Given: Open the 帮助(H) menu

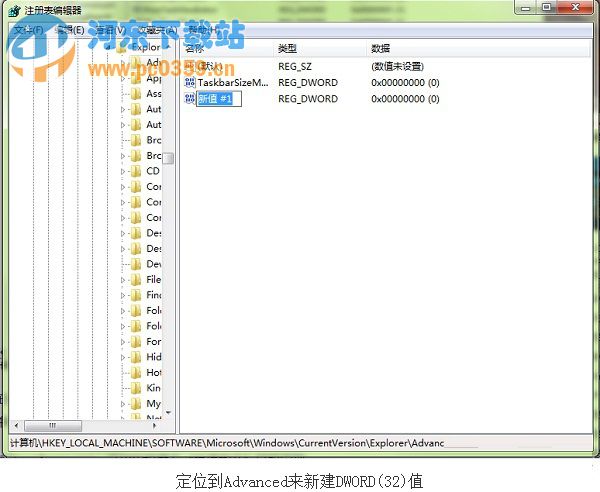Looking at the screenshot, I should 204,30.
